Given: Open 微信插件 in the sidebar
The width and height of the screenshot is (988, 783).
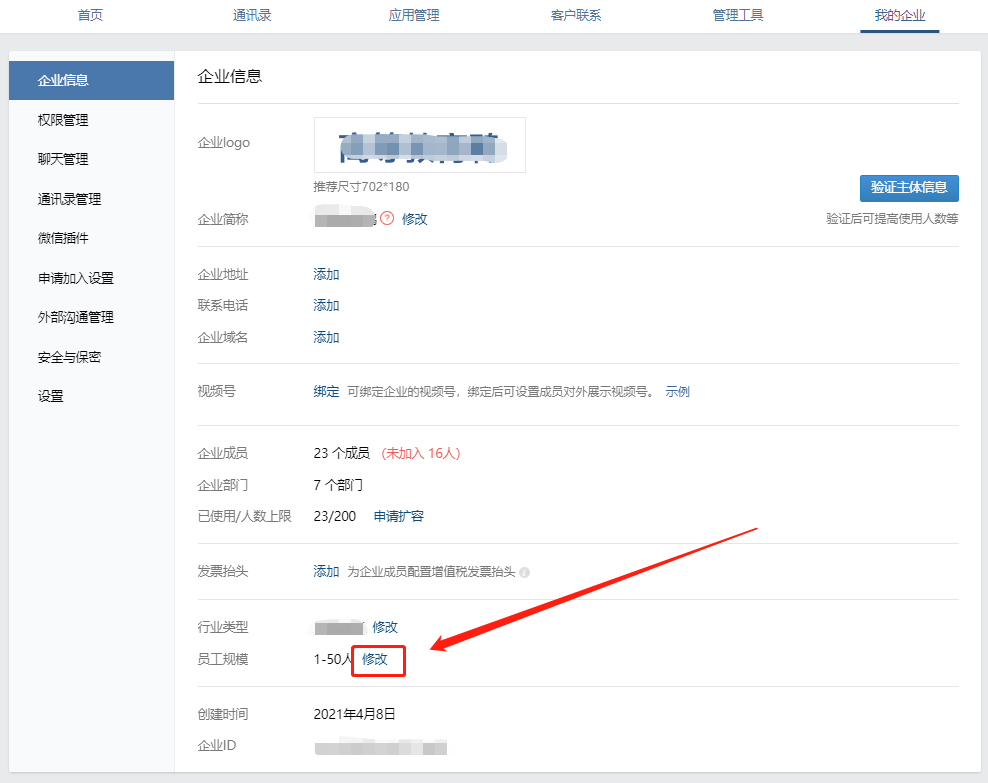Looking at the screenshot, I should click(63, 238).
